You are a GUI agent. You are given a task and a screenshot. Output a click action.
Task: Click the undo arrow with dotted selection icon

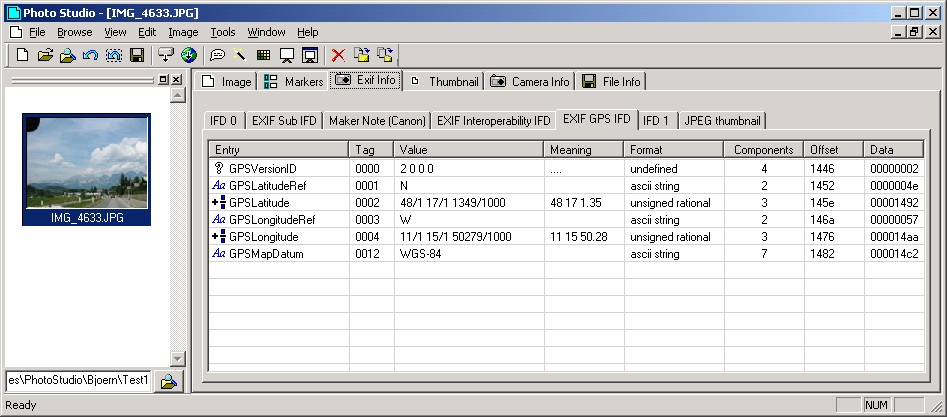pos(114,56)
